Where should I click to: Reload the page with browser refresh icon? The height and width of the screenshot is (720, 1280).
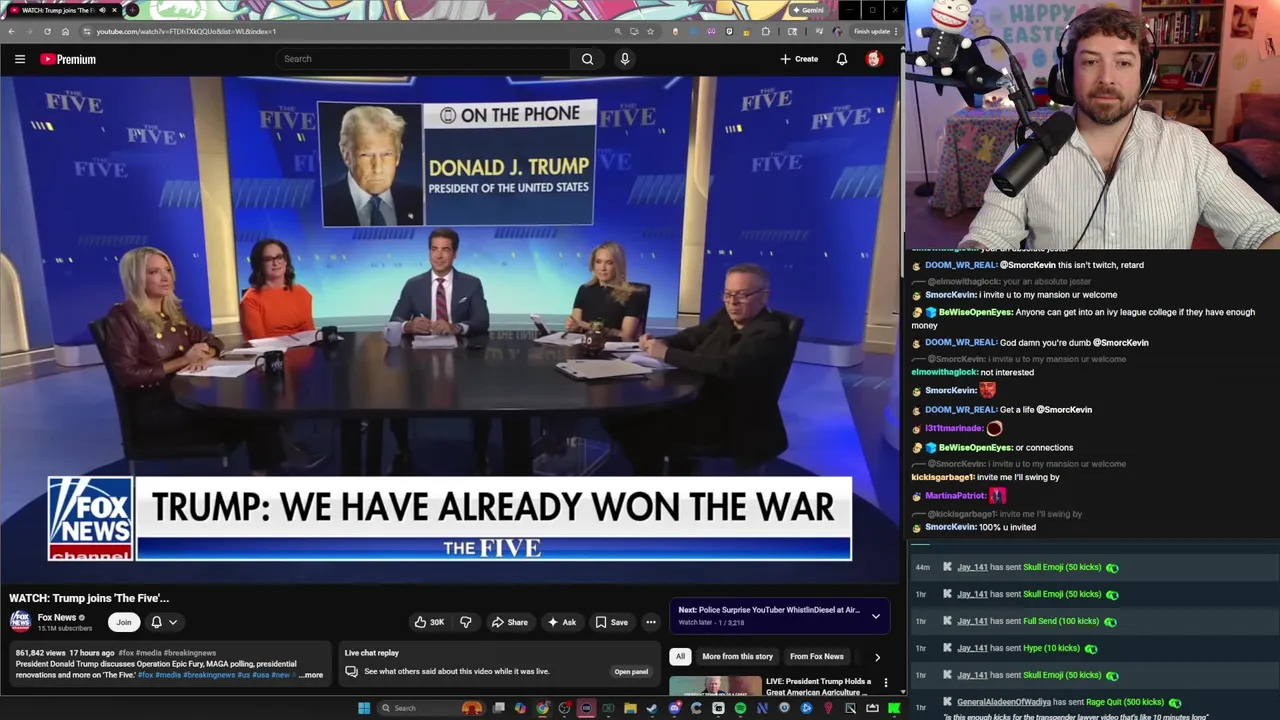(47, 31)
